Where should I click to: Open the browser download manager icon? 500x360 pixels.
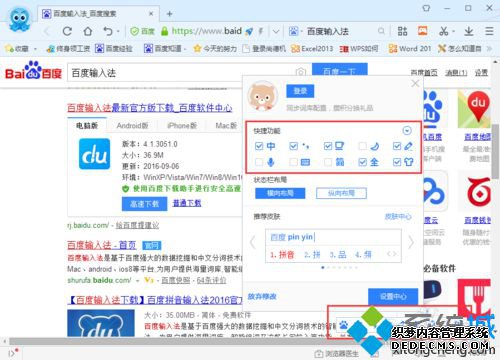[469, 31]
